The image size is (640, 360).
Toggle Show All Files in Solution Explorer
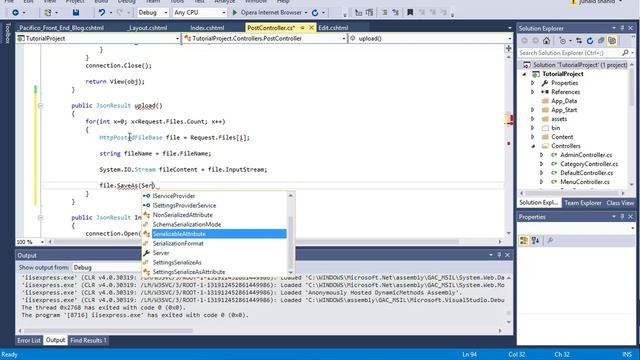coord(612,41)
